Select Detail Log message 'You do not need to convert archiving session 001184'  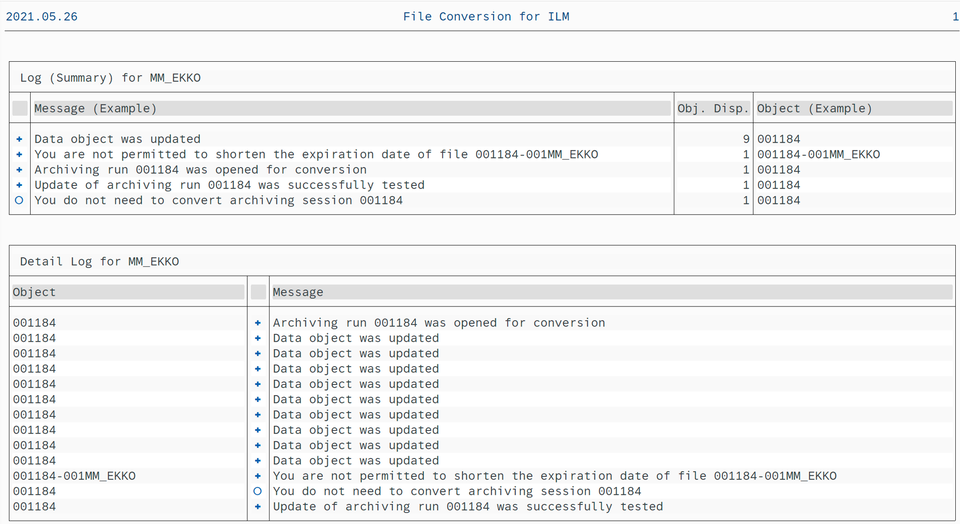pos(457,491)
